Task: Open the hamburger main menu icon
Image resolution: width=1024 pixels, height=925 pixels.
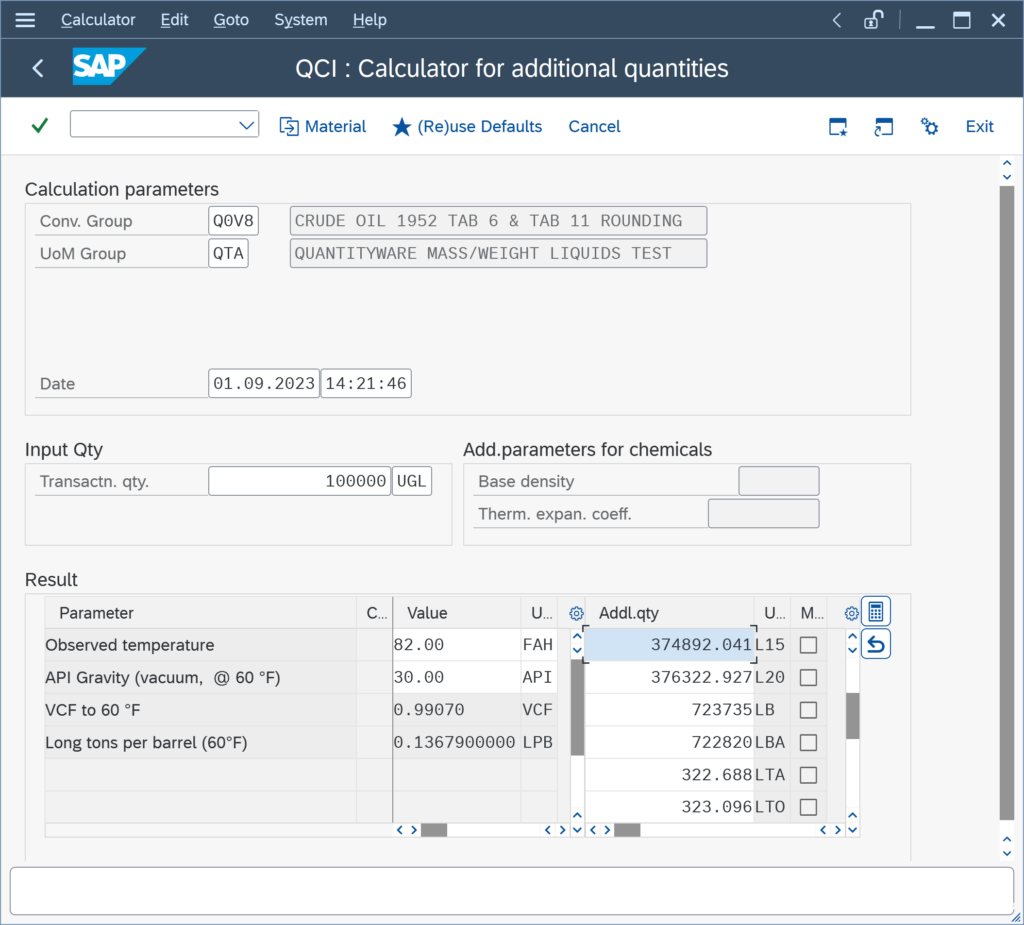Action: 25,20
